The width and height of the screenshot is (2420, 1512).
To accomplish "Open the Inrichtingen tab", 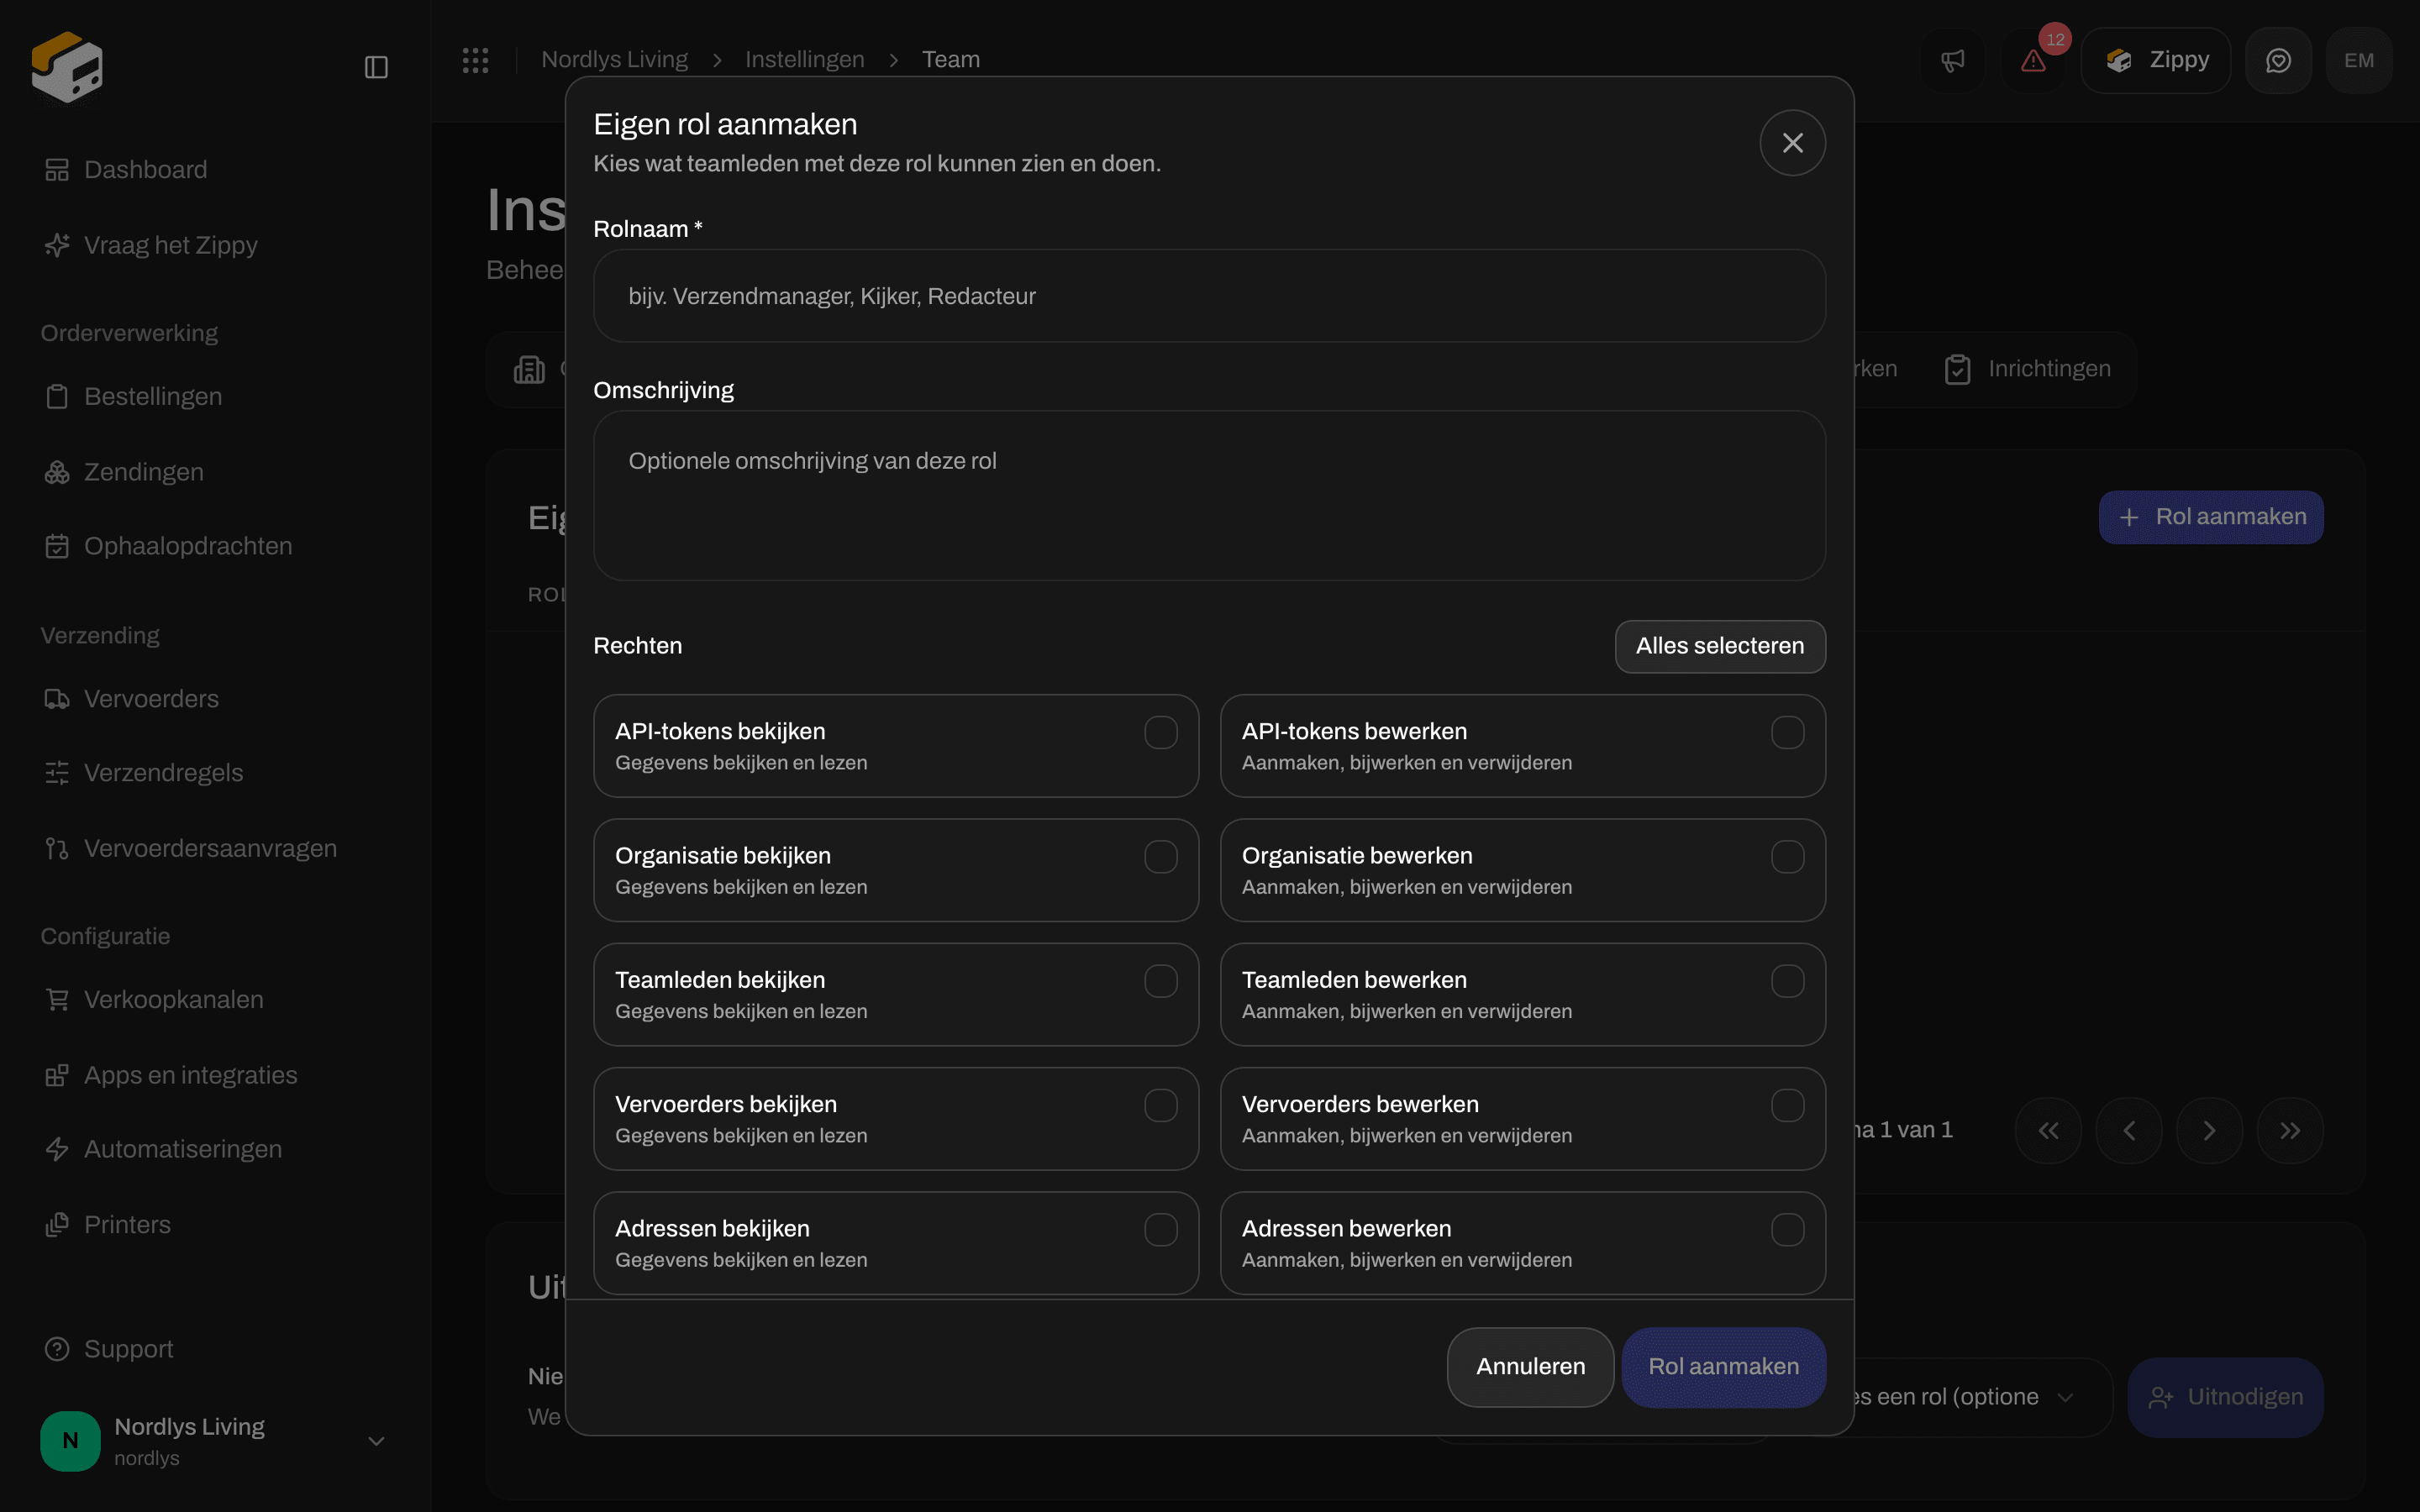I will [x=2028, y=369].
